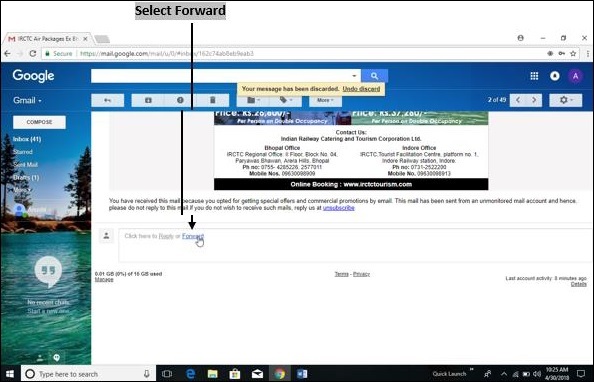Image resolution: width=594 pixels, height=382 pixels.
Task: Switch to Chrome on taskbar
Action: coord(280,374)
